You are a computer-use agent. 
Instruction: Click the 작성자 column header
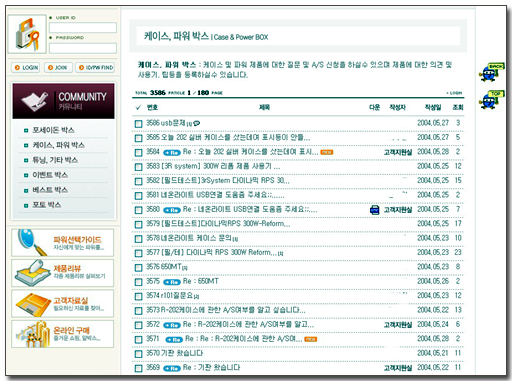pos(397,107)
